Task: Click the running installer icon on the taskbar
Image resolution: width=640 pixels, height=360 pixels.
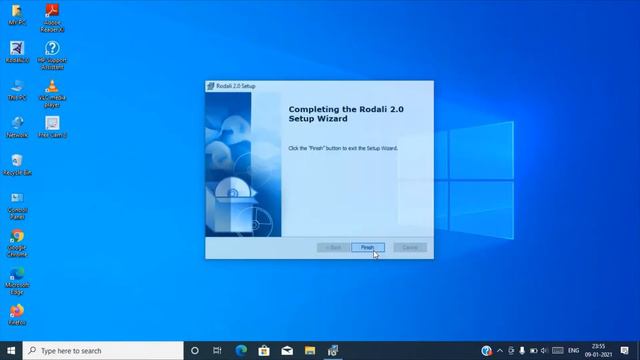Action: pos(333,351)
